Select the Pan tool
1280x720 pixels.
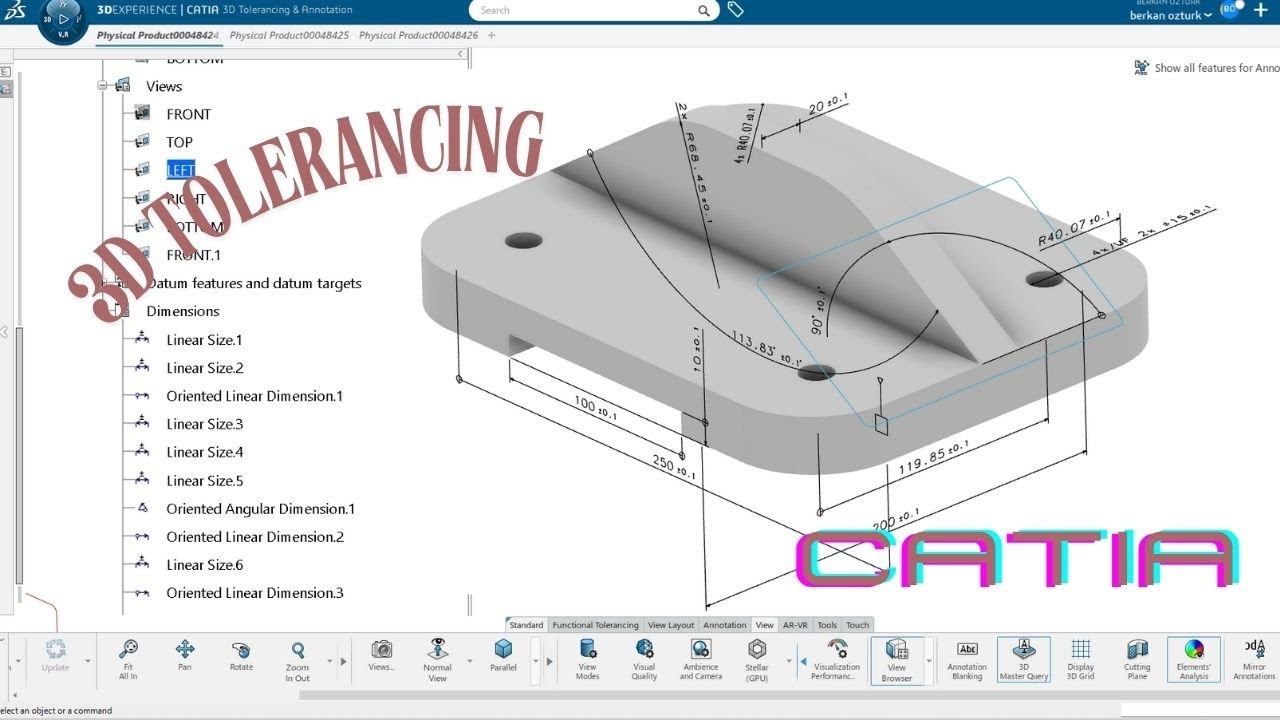pos(184,656)
